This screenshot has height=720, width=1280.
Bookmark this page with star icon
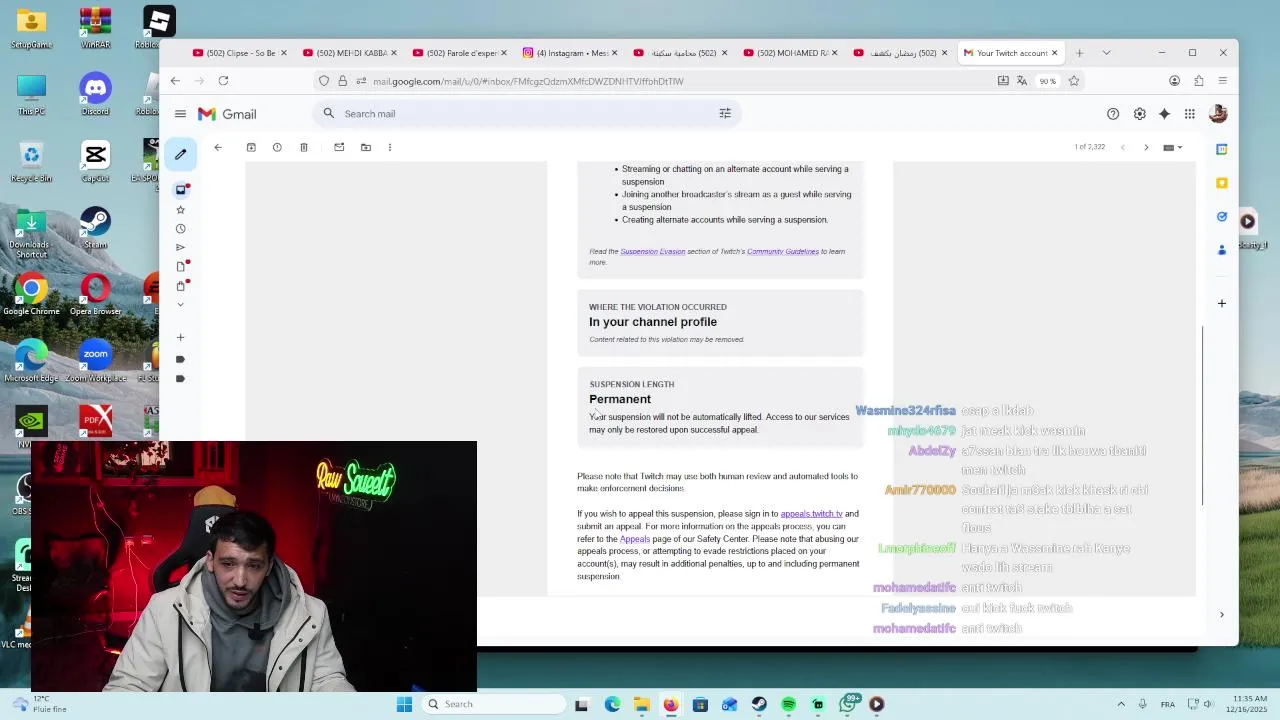(x=1073, y=81)
